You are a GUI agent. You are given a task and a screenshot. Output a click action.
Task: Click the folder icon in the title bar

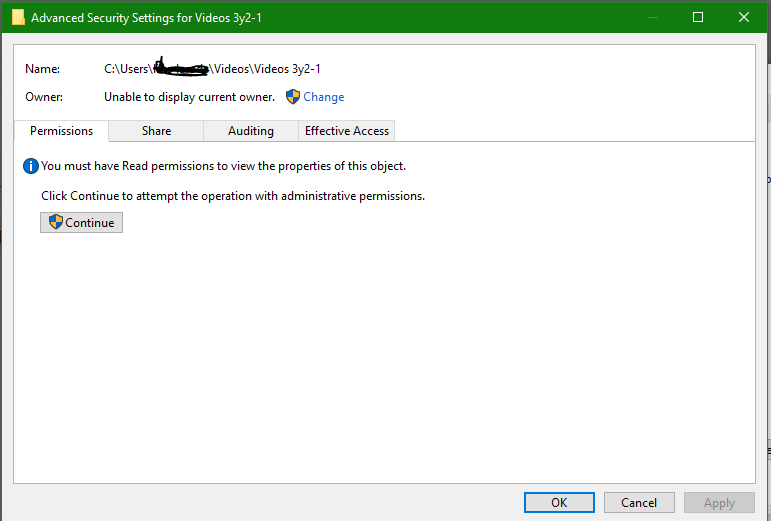coord(18,17)
